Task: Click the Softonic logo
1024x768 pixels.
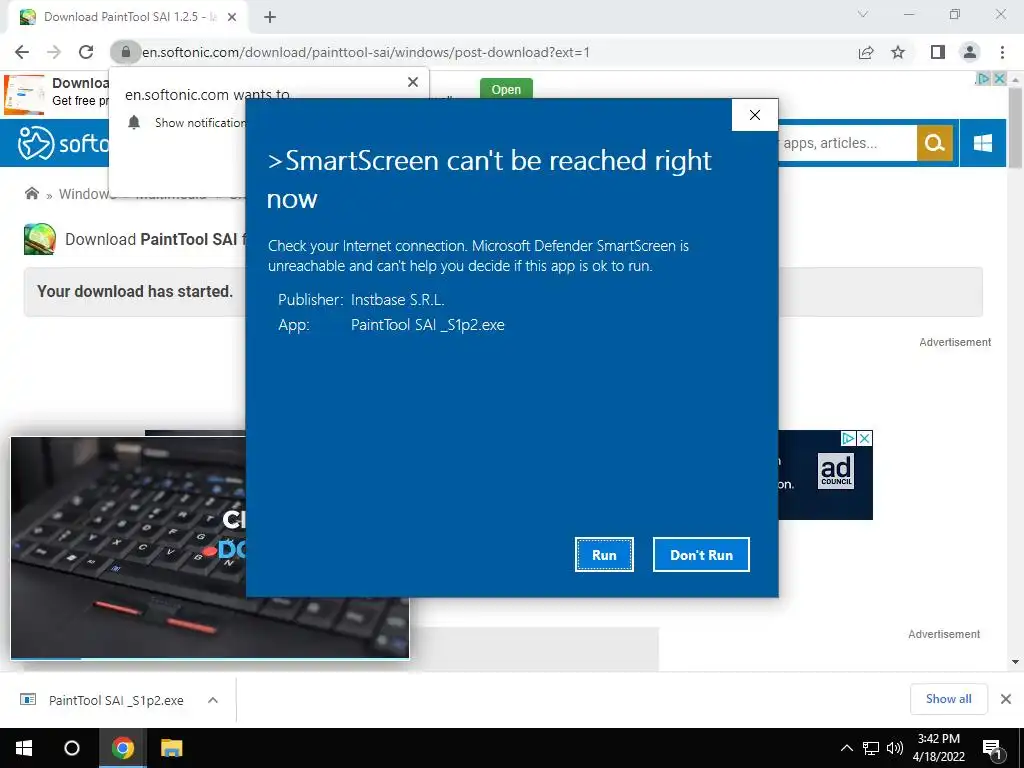Action: tap(62, 142)
